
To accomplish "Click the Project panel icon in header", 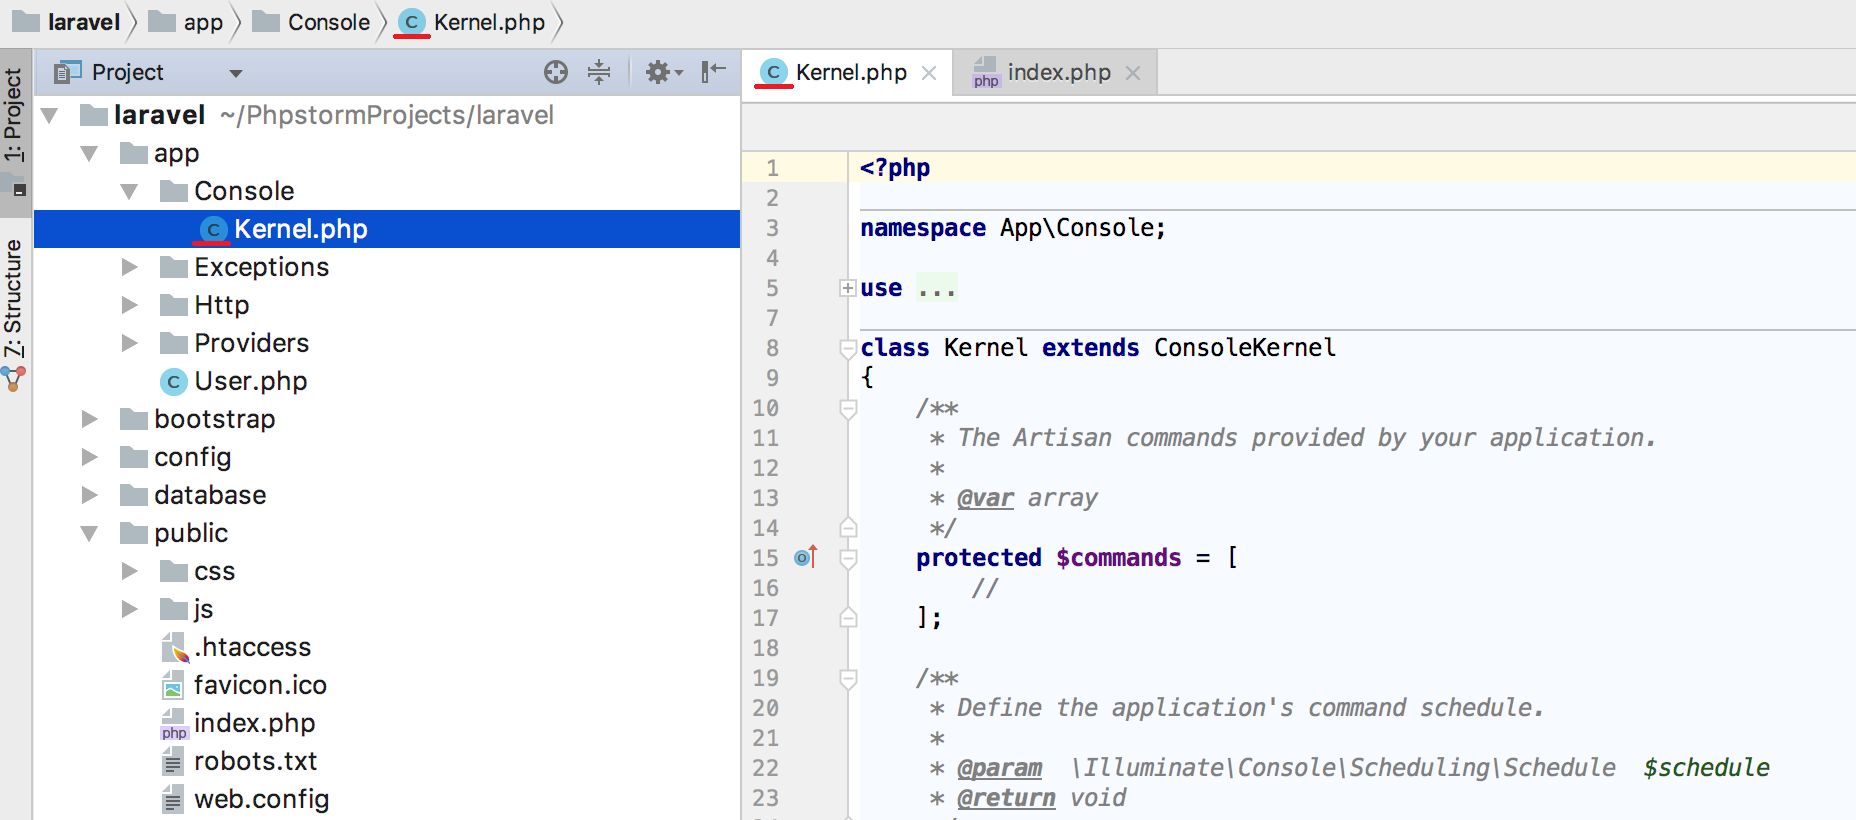I will click(x=67, y=72).
